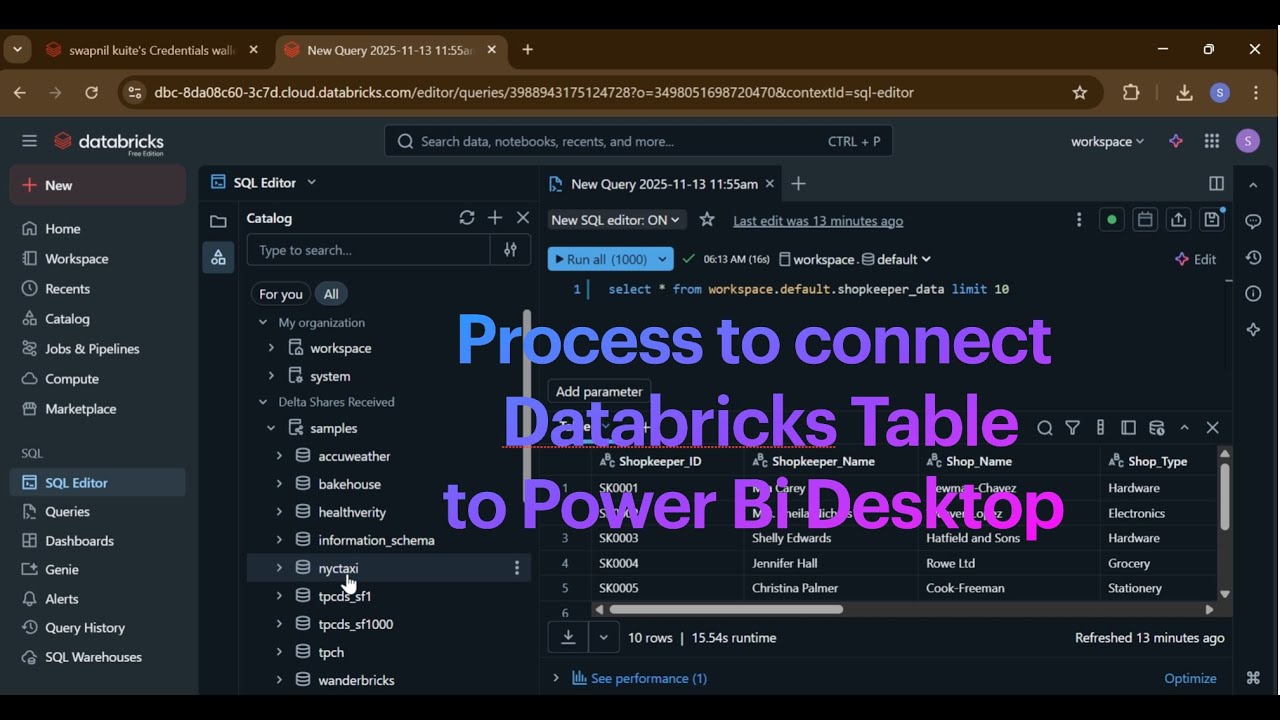The width and height of the screenshot is (1280, 720).
Task: Close the Catalog panel
Action: pyautogui.click(x=523, y=218)
